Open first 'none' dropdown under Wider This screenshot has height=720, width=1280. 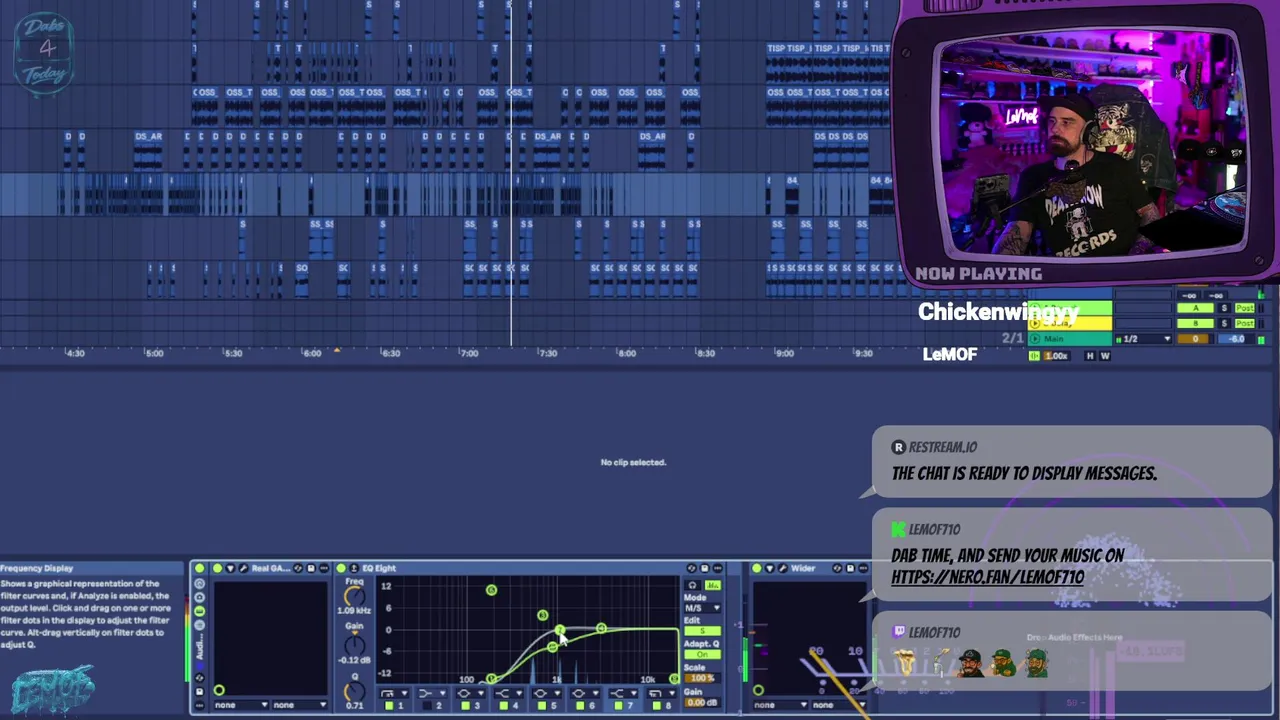(x=781, y=705)
